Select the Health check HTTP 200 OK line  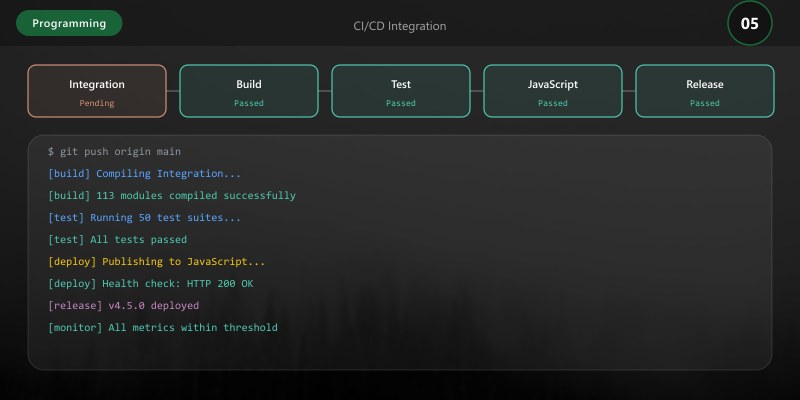151,284
